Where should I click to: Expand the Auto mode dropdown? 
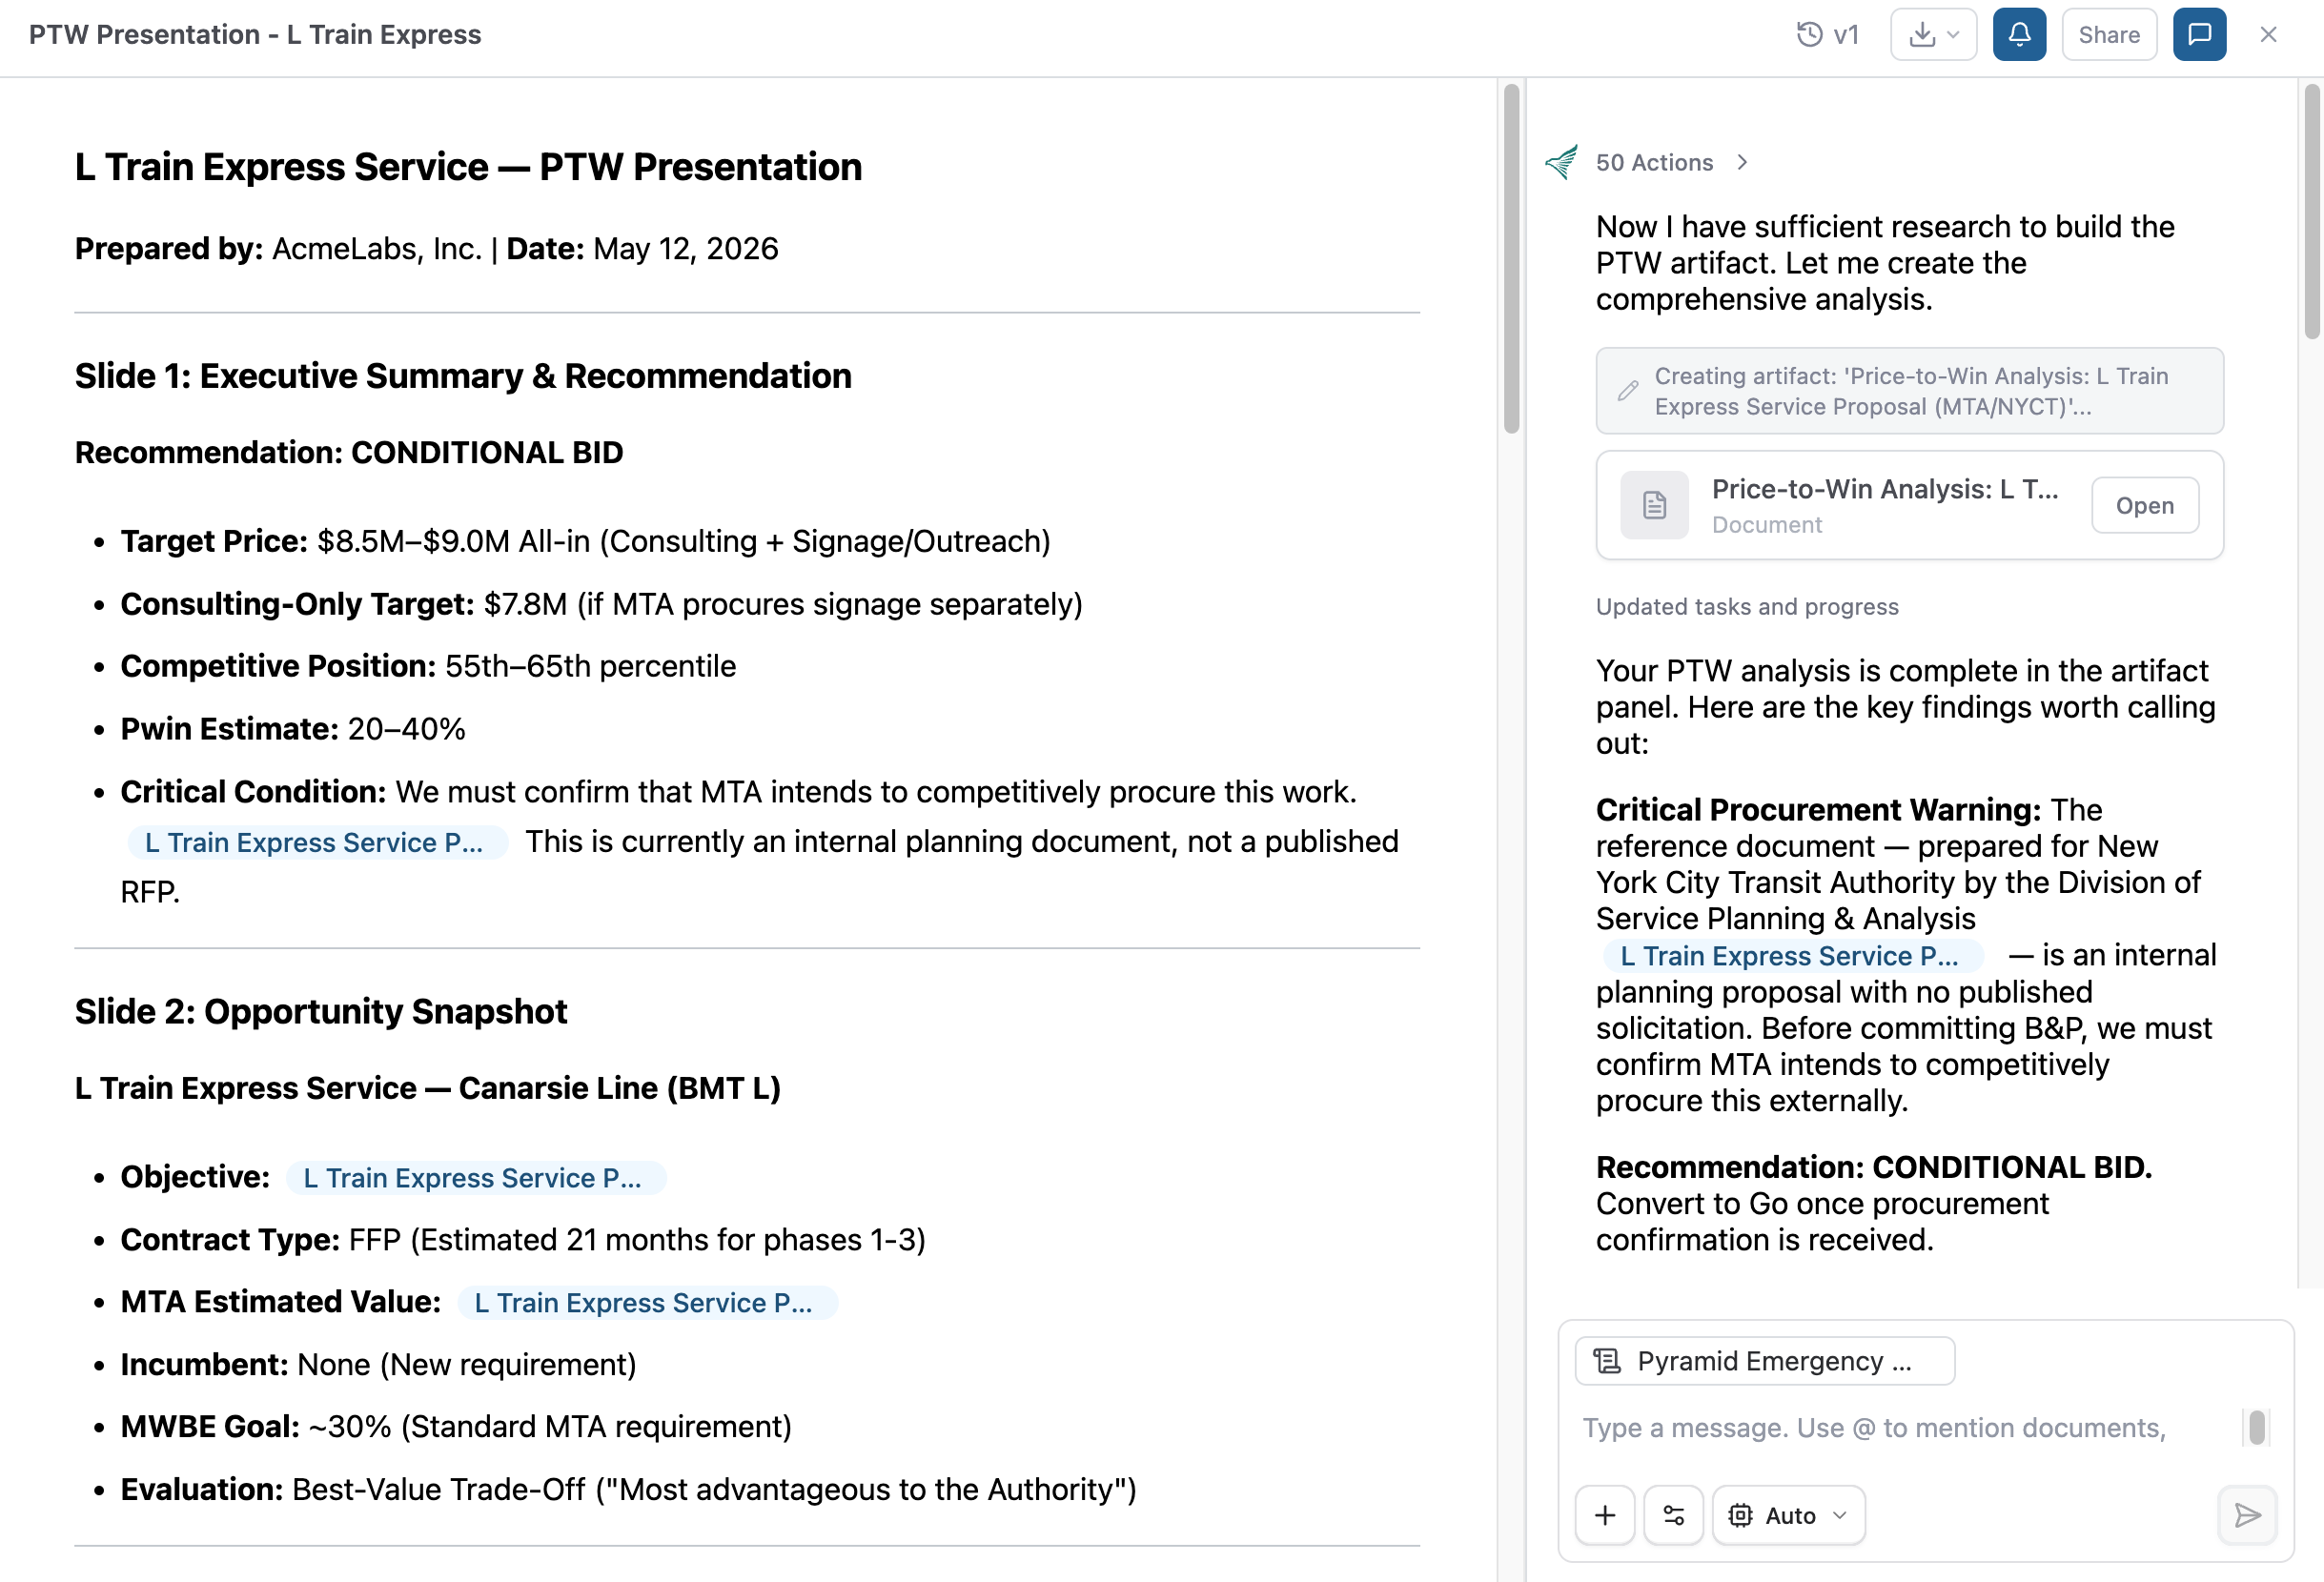(1788, 1515)
